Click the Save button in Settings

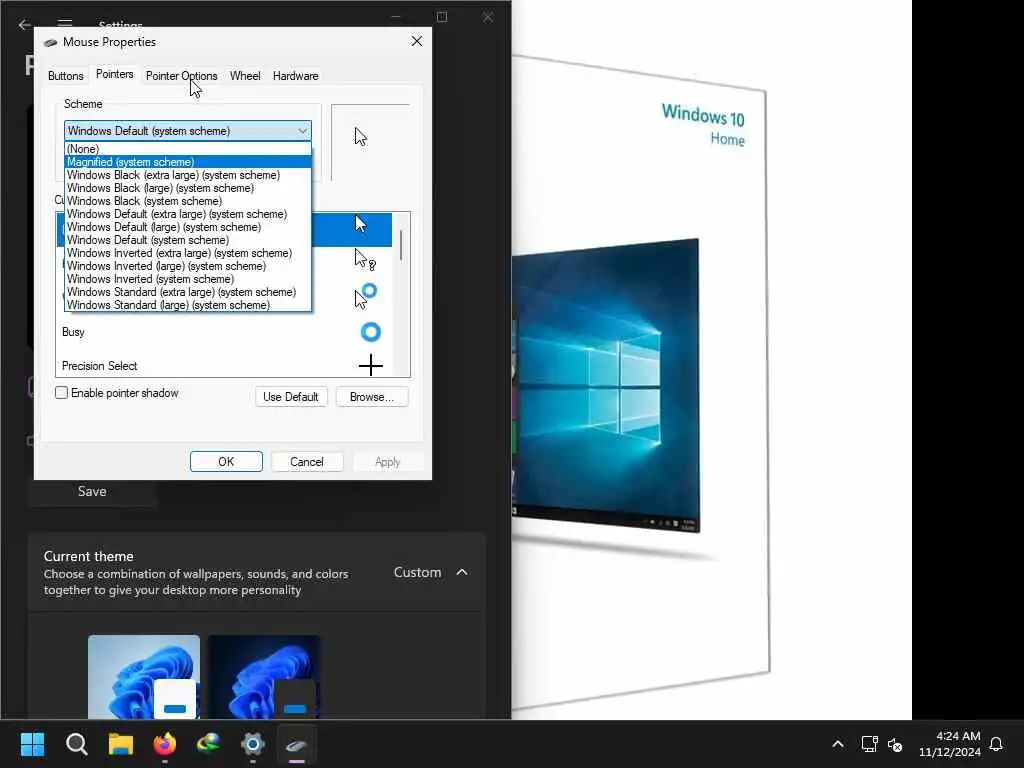[92, 491]
